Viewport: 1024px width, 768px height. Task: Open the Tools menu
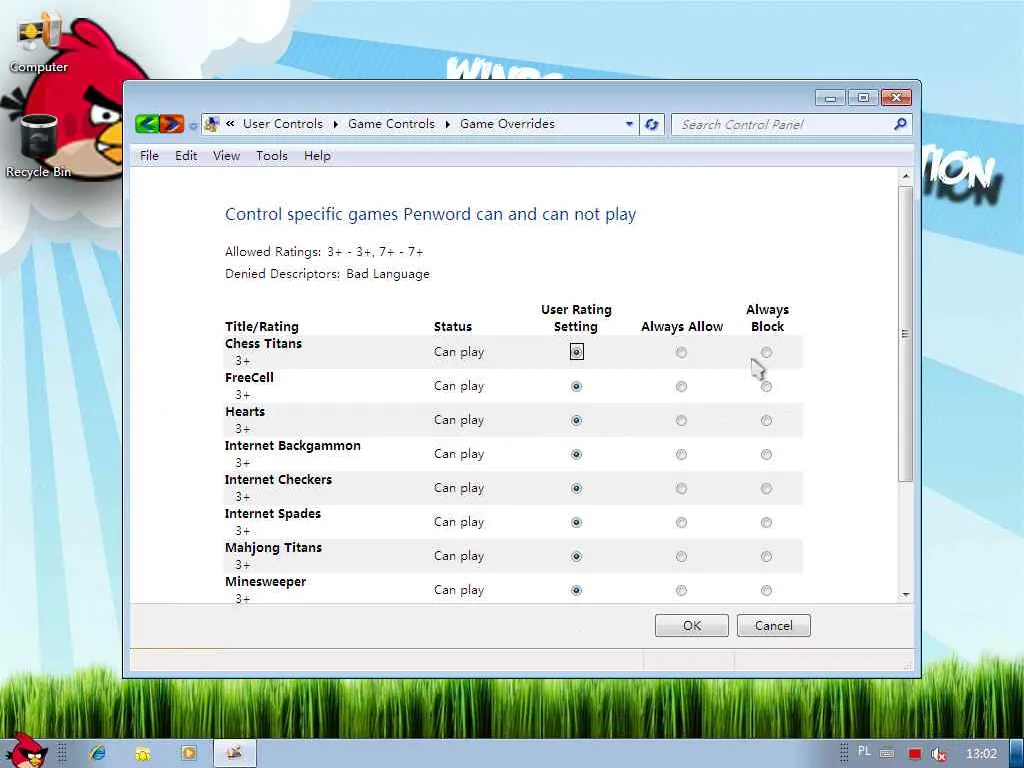click(272, 155)
